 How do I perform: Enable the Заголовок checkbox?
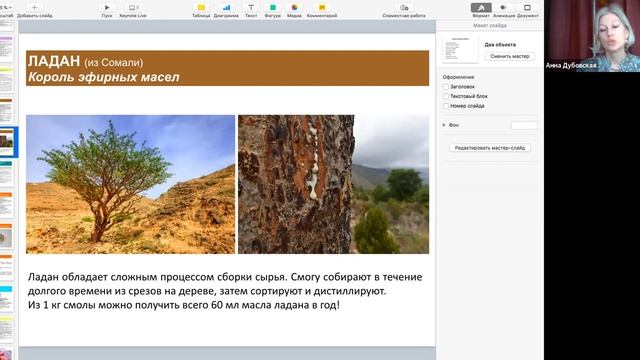pos(446,87)
